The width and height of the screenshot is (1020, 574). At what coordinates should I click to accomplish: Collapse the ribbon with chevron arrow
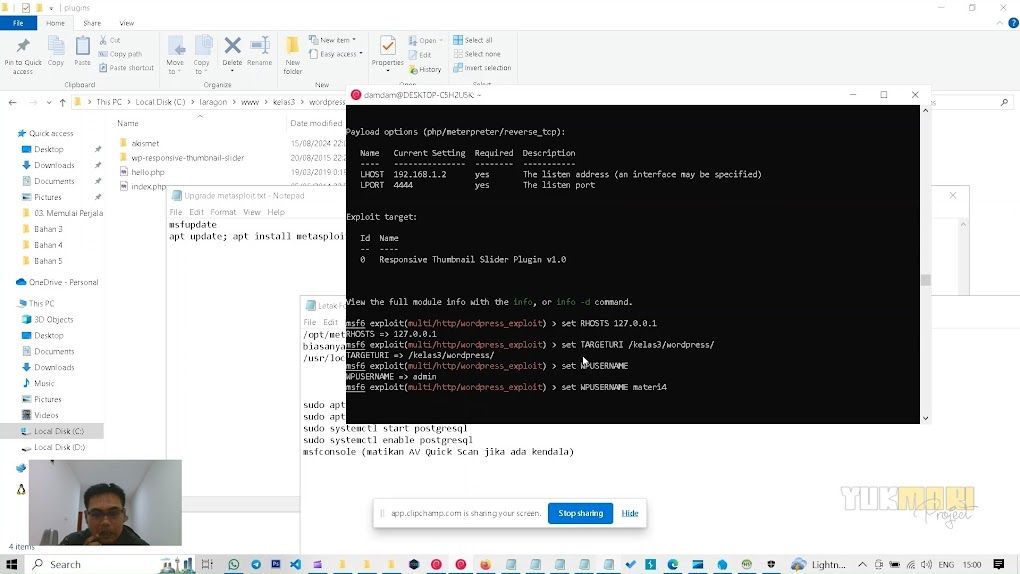pyautogui.click(x=1000, y=23)
